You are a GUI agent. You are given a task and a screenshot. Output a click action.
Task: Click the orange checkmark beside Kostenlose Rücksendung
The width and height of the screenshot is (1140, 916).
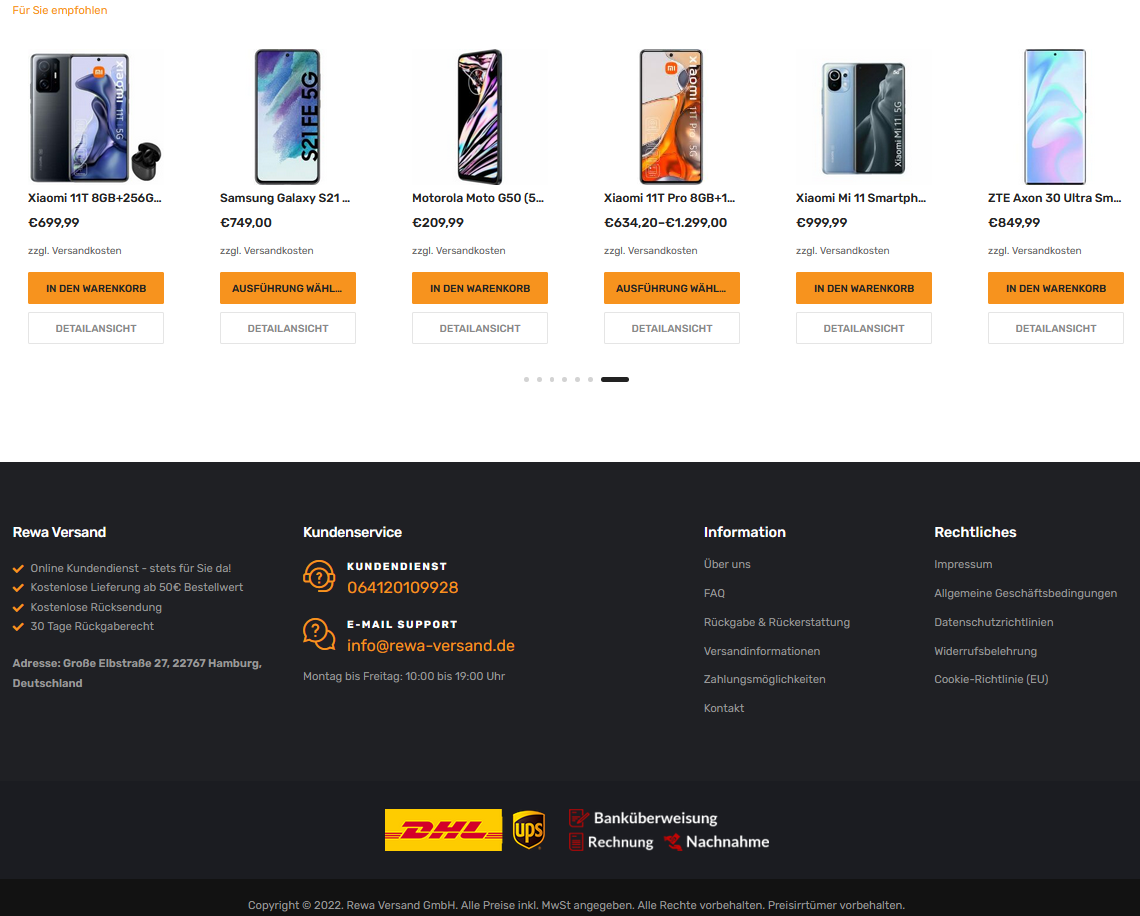click(x=18, y=607)
